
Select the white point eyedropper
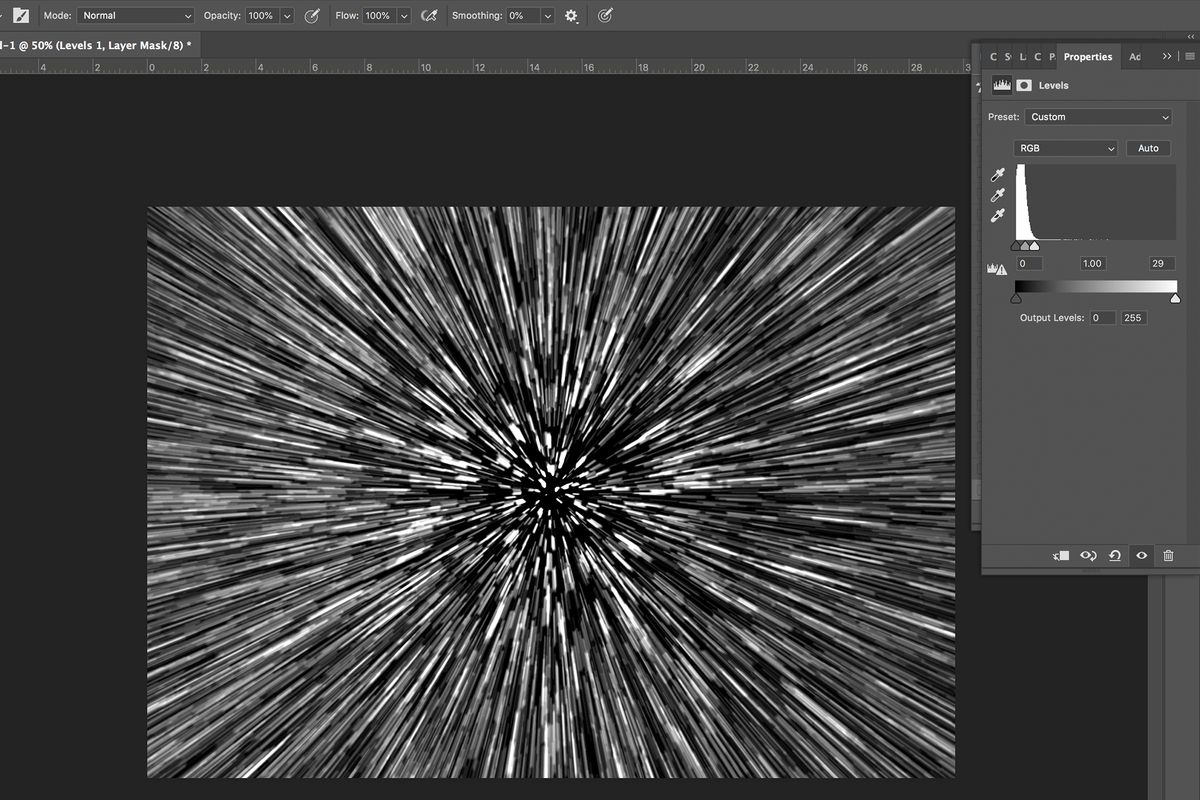click(x=997, y=214)
